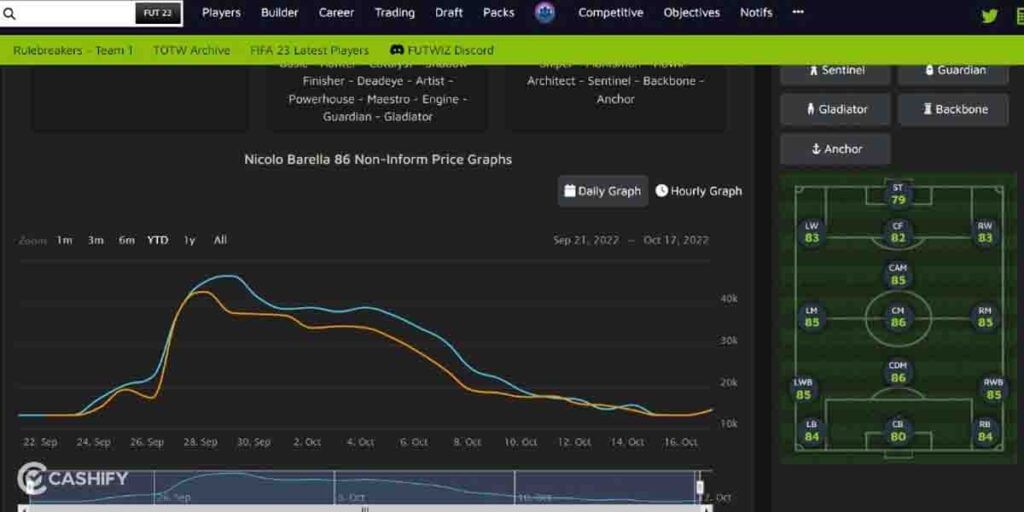Click the 28. Sep x-axis label
The width and height of the screenshot is (1024, 512).
(x=200, y=442)
